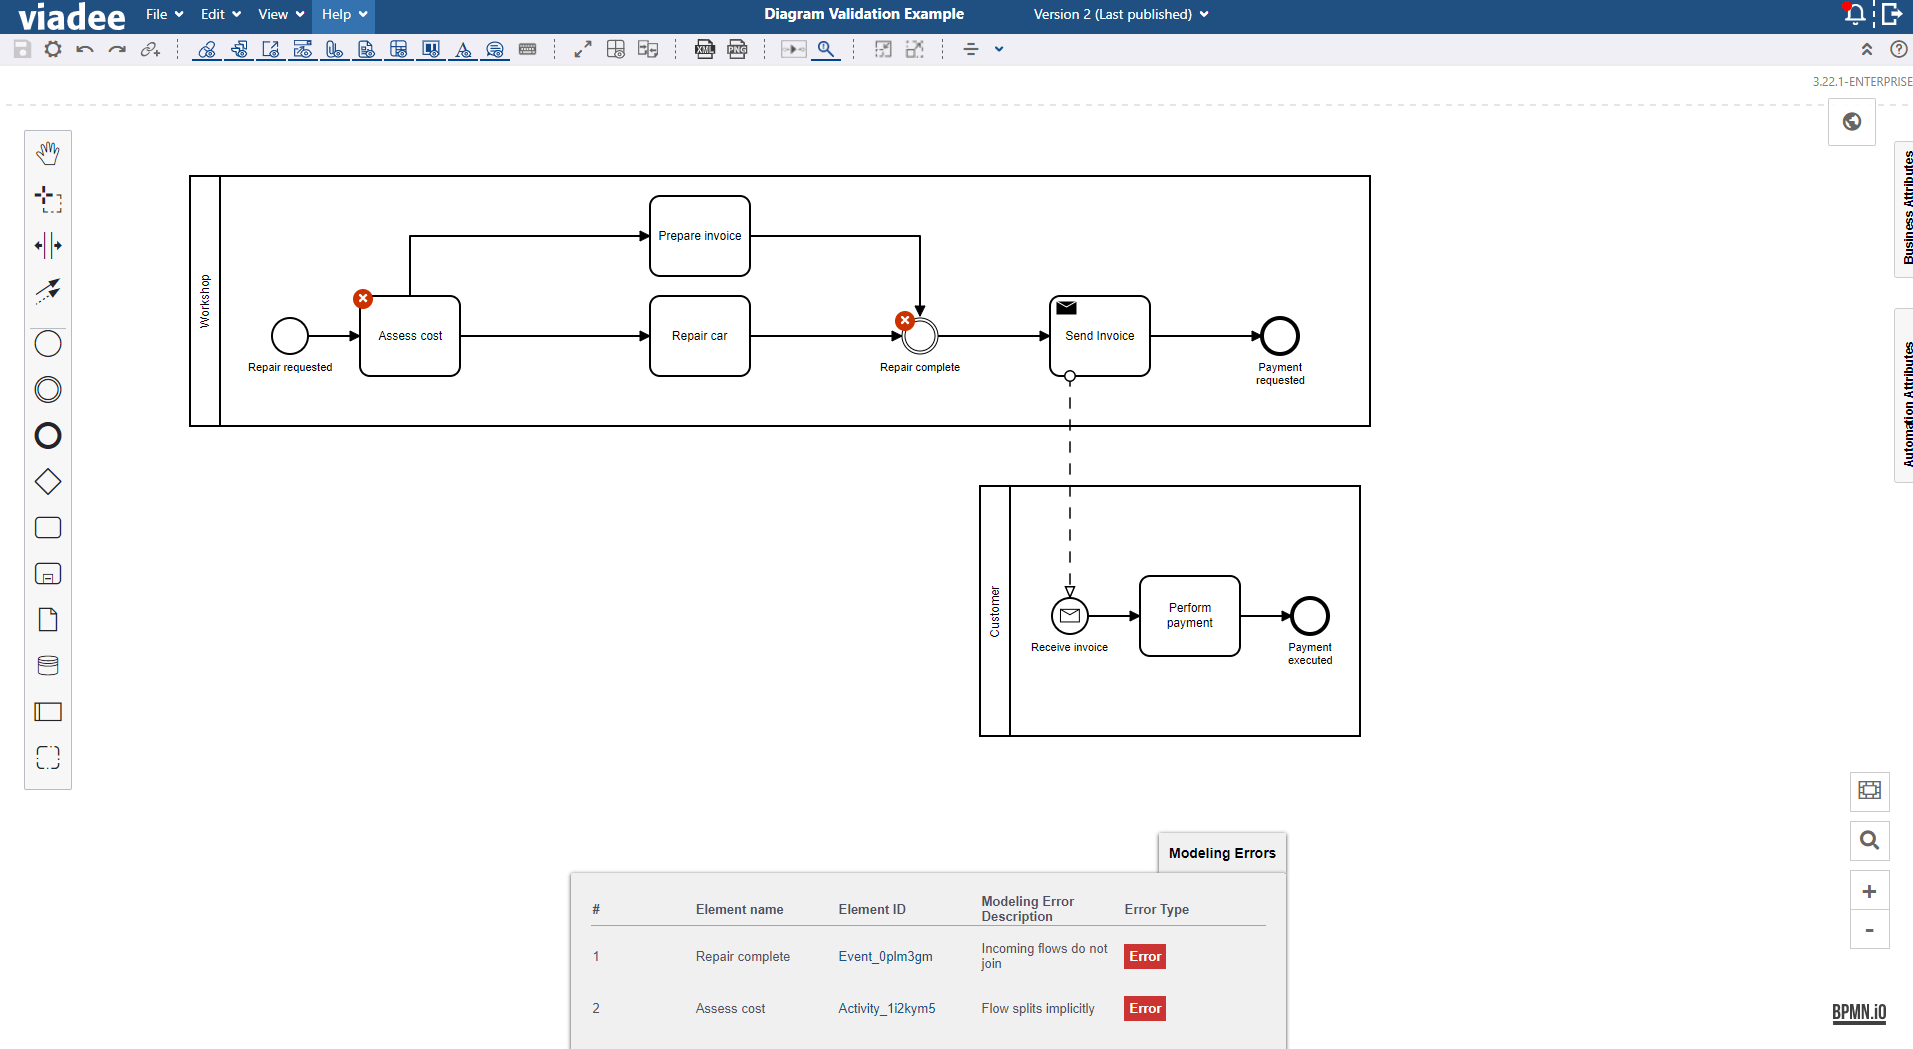1913x1049 pixels.
Task: Toggle the Modeling Errors tab
Action: pyautogui.click(x=1222, y=853)
